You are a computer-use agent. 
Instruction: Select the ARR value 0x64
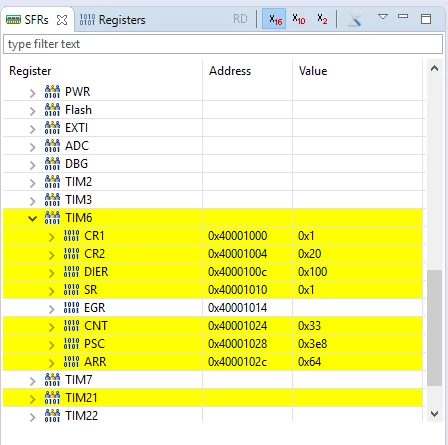(309, 362)
